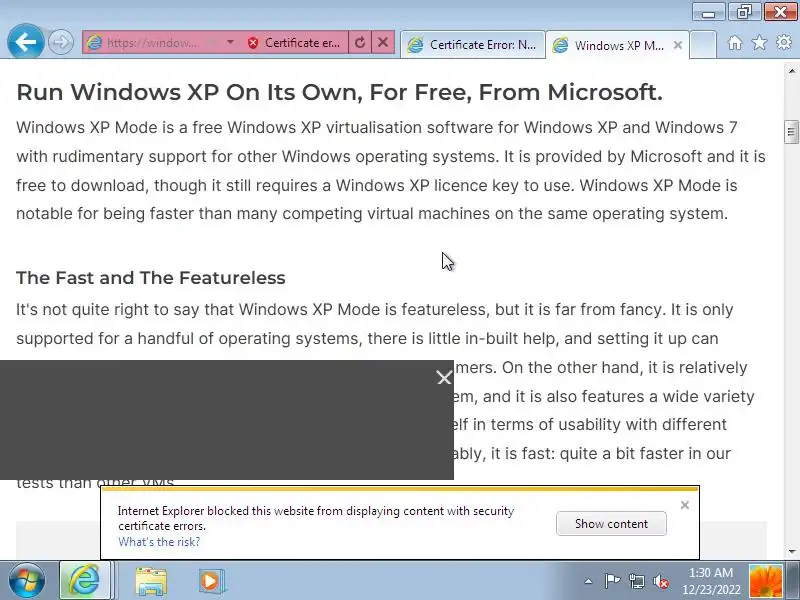800x600 pixels.
Task: Open Internet Explorer from the taskbar
Action: tap(85, 581)
